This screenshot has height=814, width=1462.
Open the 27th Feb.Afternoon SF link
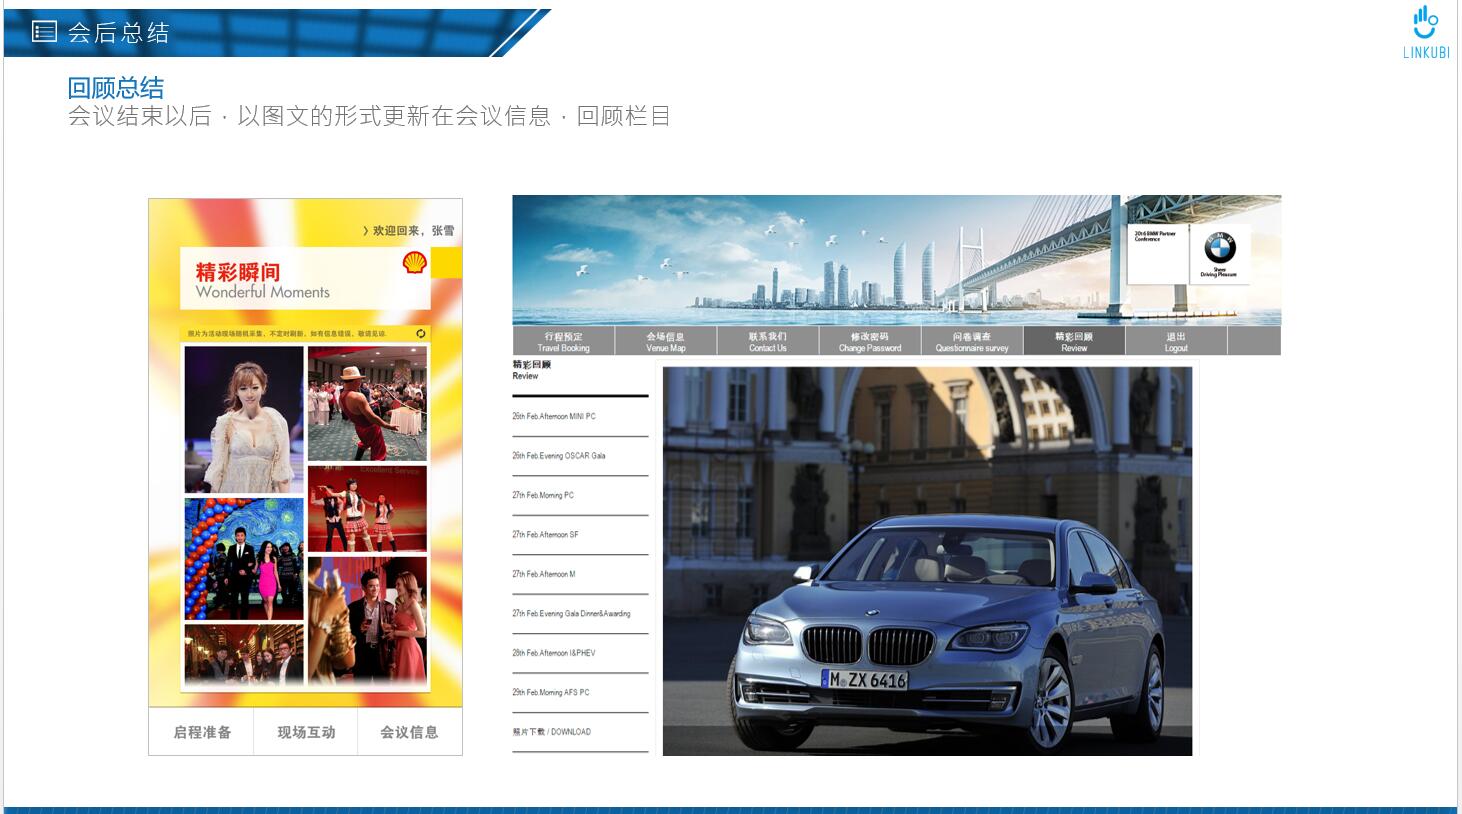(545, 534)
